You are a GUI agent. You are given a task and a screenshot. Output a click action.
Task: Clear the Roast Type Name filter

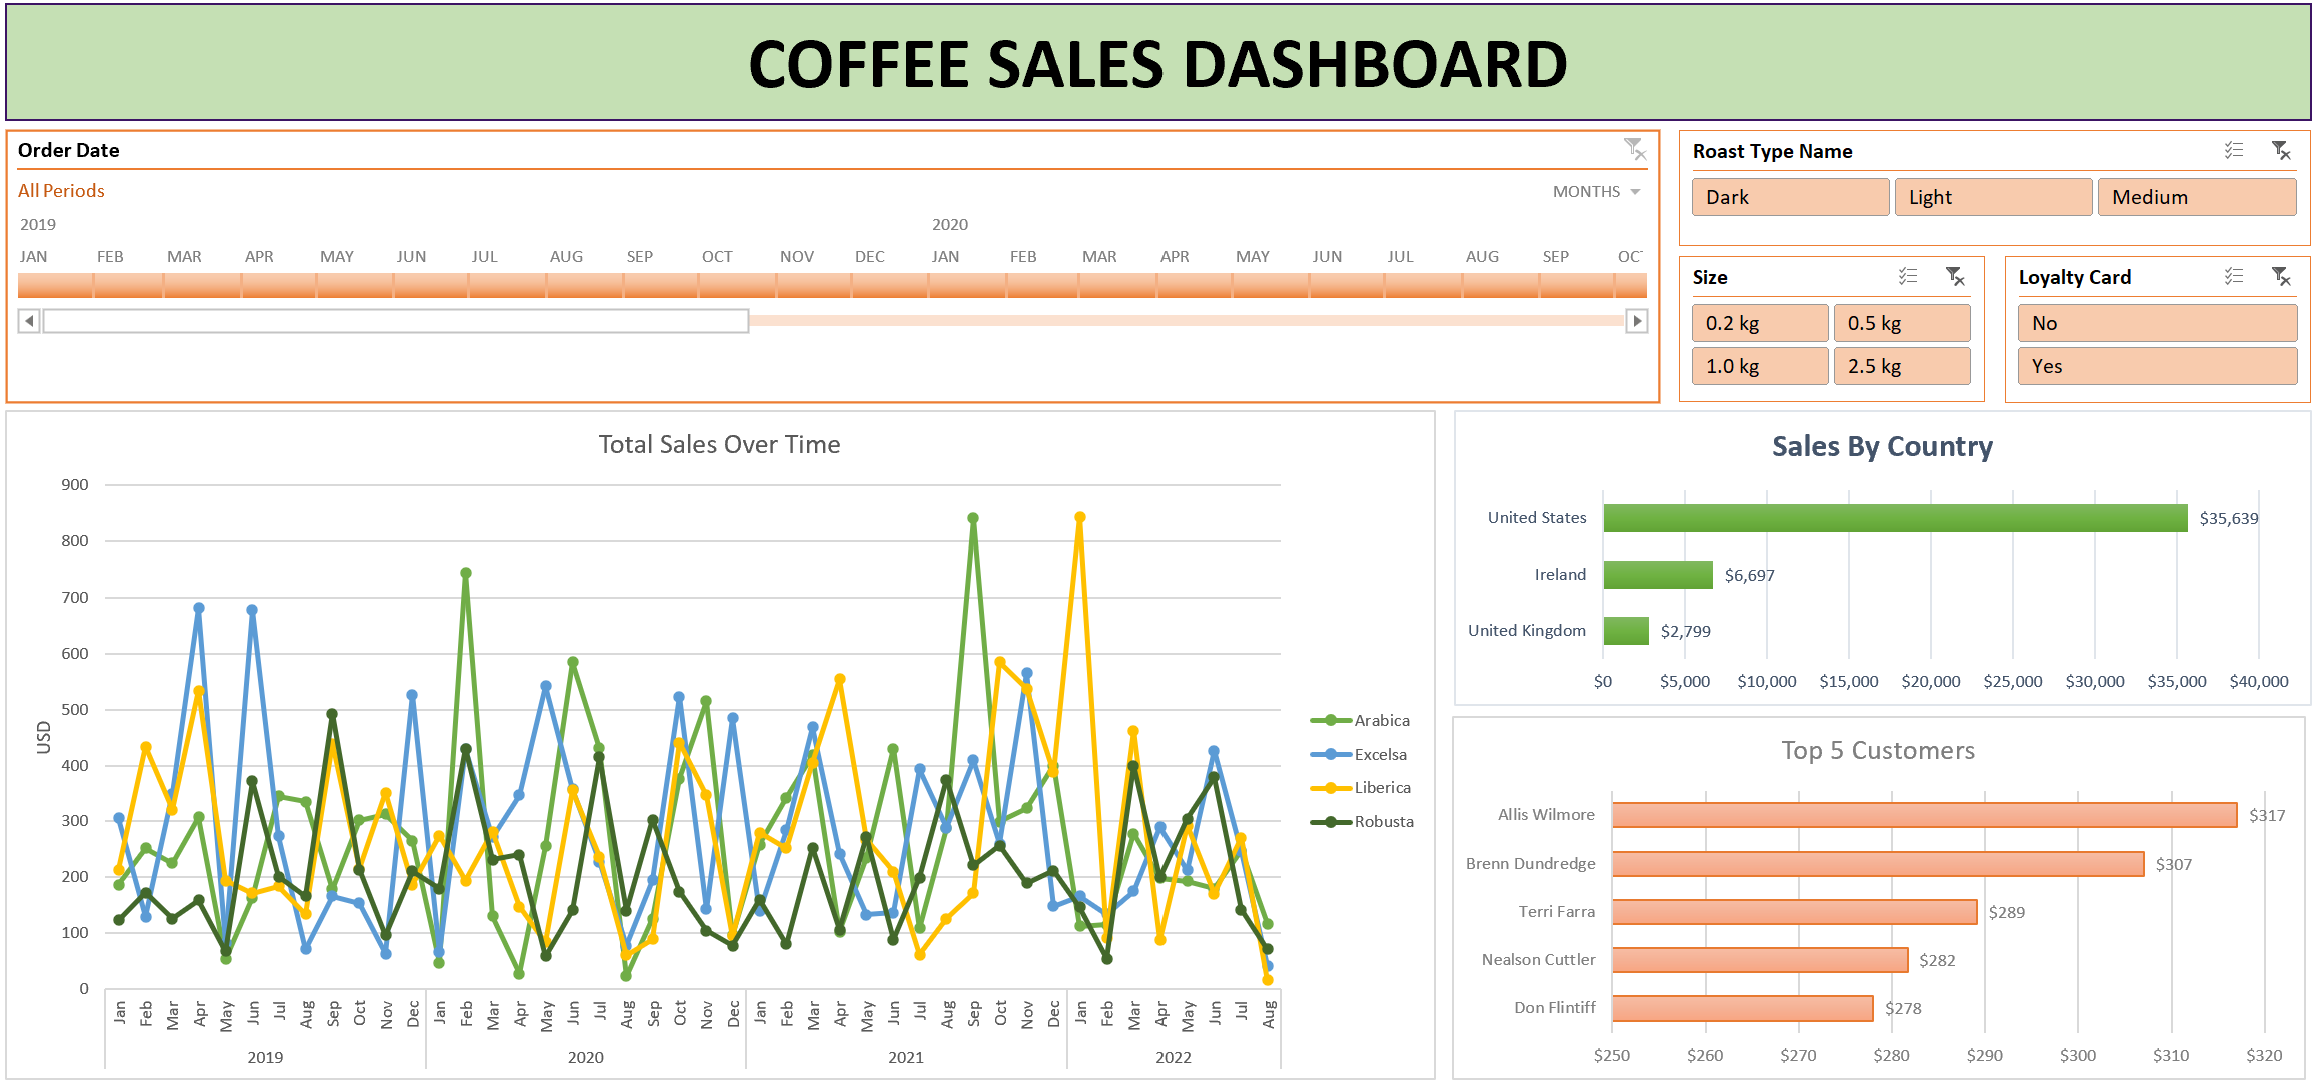point(2281,151)
